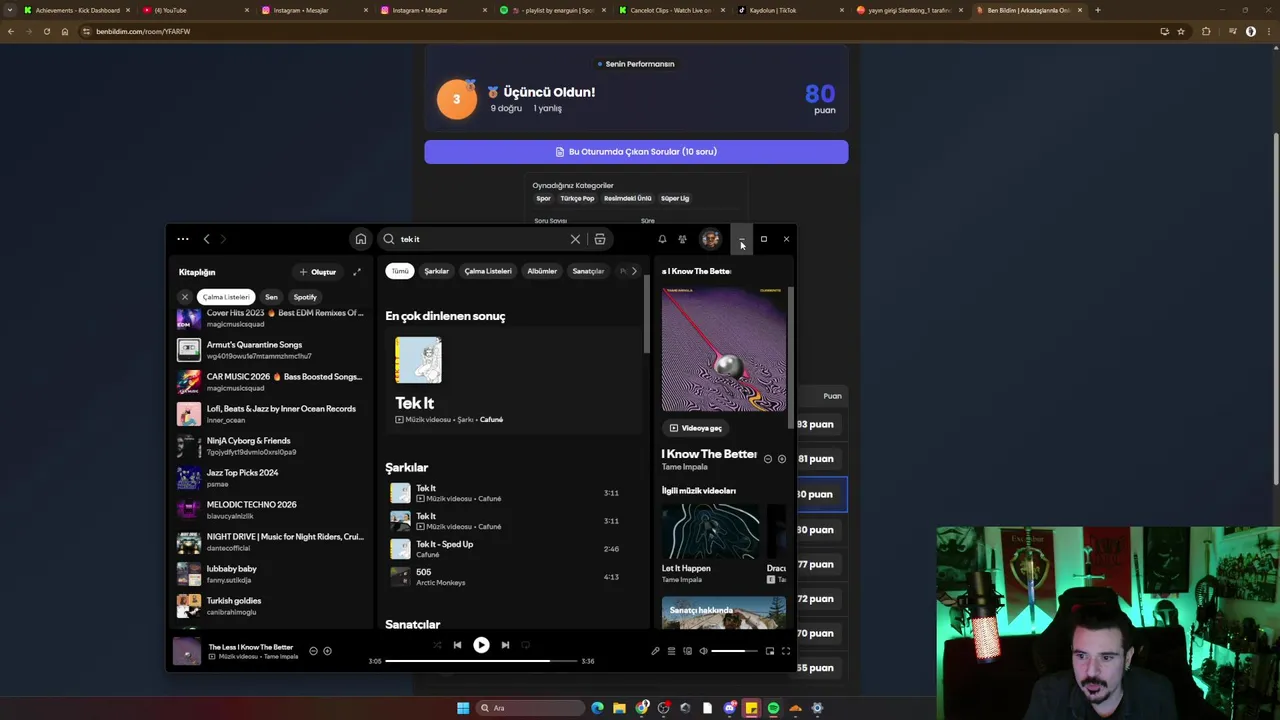
Task: Open Armut's Quarantine Songs playlist
Action: click(x=271, y=349)
